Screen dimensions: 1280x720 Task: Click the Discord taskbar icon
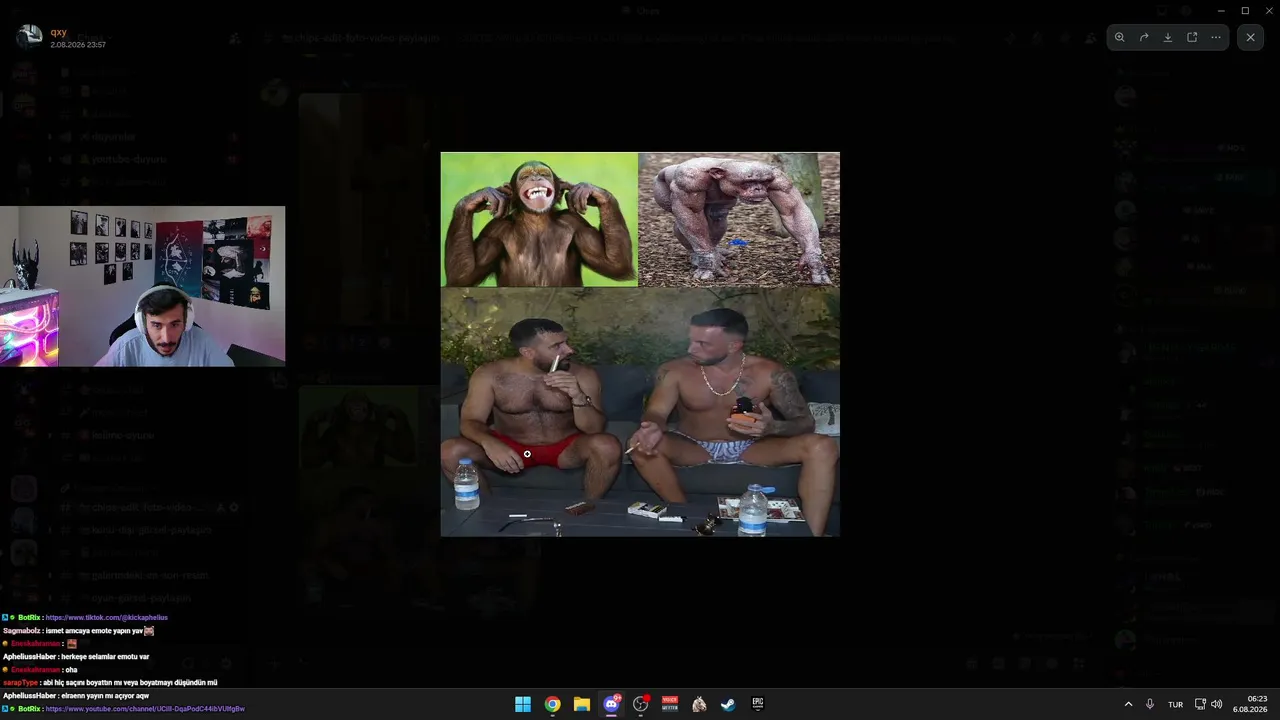611,704
